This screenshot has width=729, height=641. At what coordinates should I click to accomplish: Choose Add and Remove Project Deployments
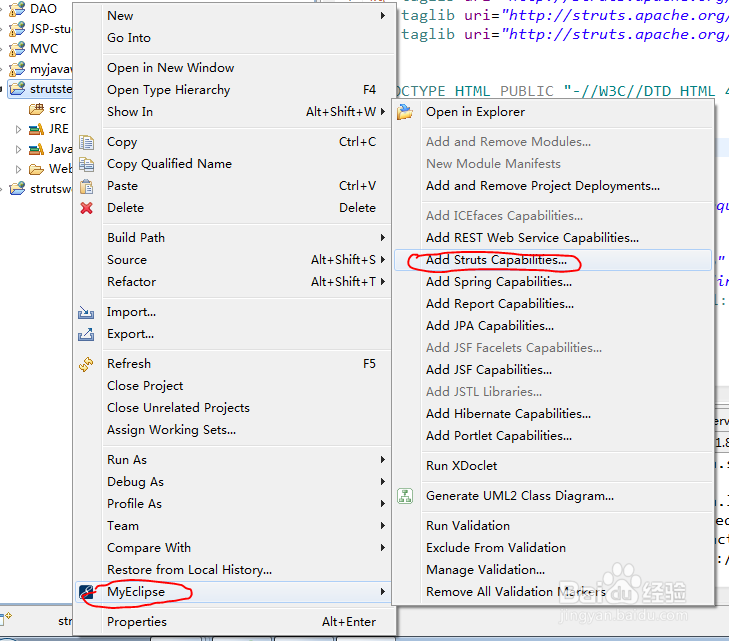coord(553,186)
